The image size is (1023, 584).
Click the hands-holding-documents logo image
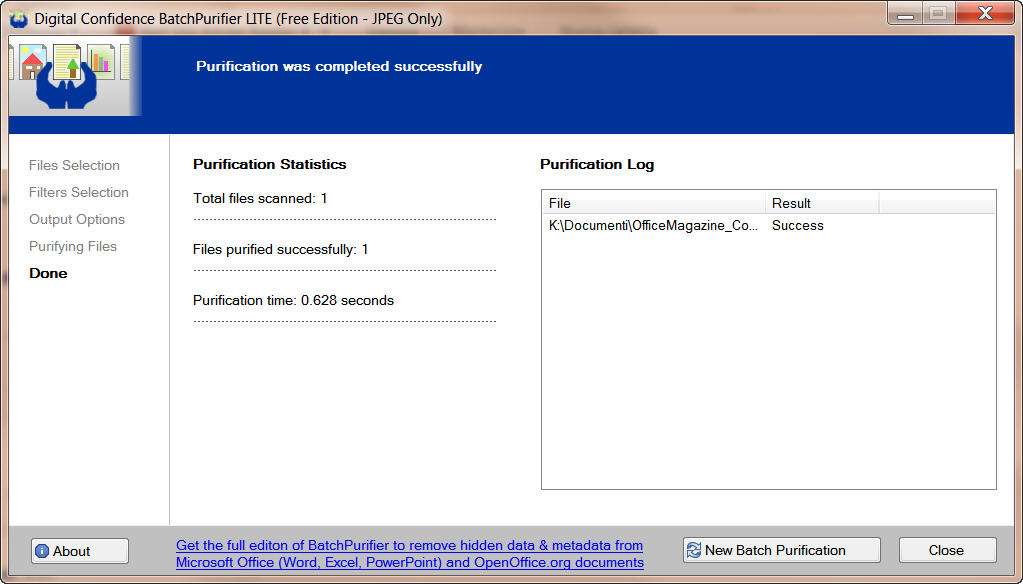point(70,75)
